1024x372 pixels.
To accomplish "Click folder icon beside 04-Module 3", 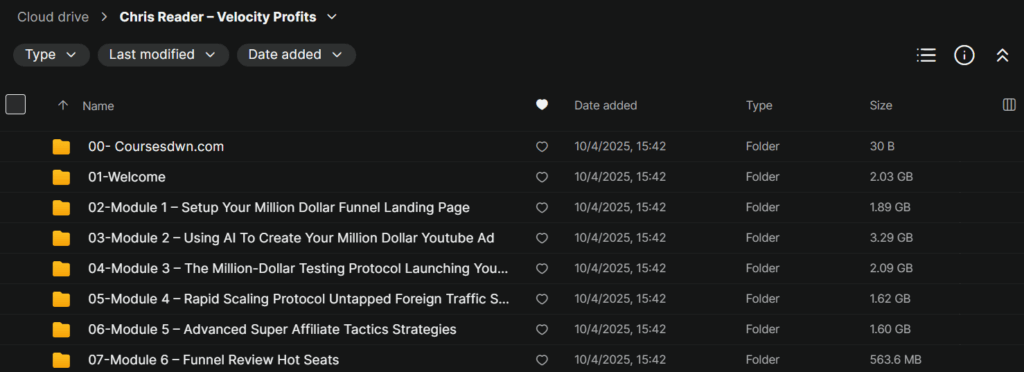I will [x=61, y=268].
